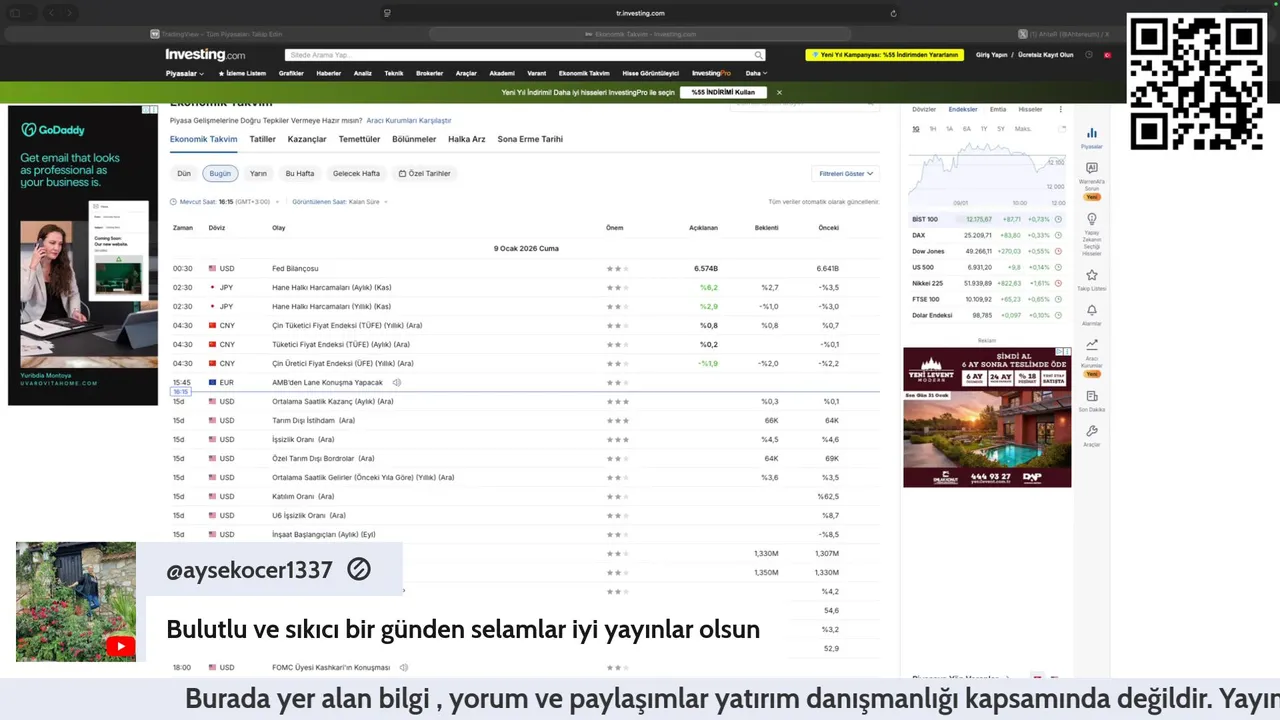Viewport: 1280px width, 720px height.
Task: Open Alarmlar bell icon
Action: pyautogui.click(x=1091, y=311)
